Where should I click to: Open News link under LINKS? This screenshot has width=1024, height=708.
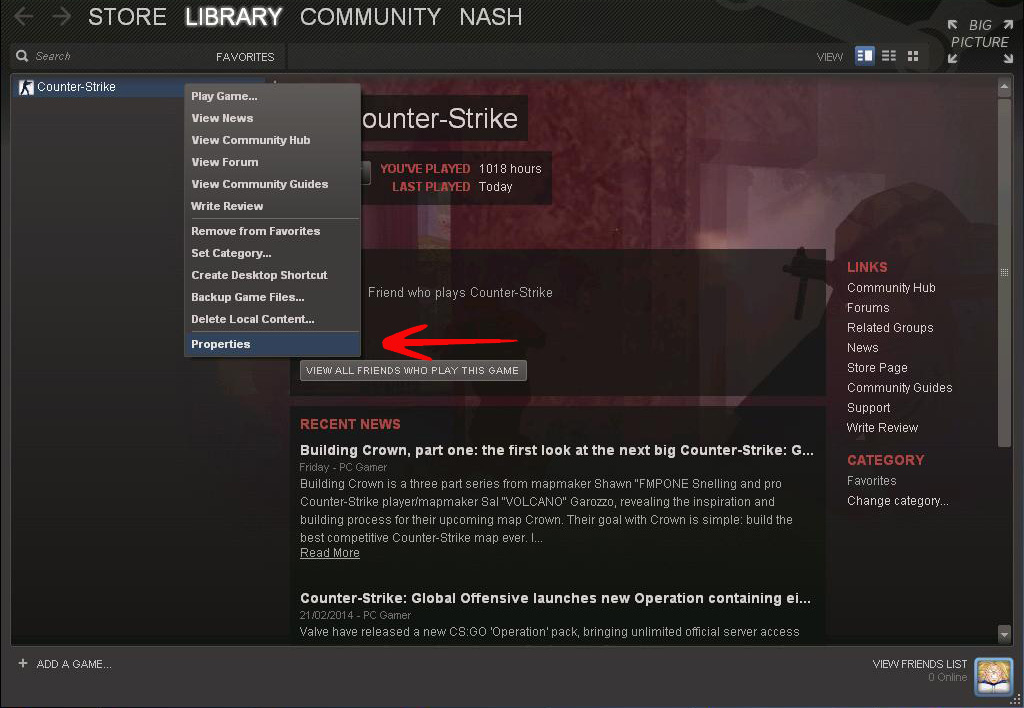click(862, 348)
